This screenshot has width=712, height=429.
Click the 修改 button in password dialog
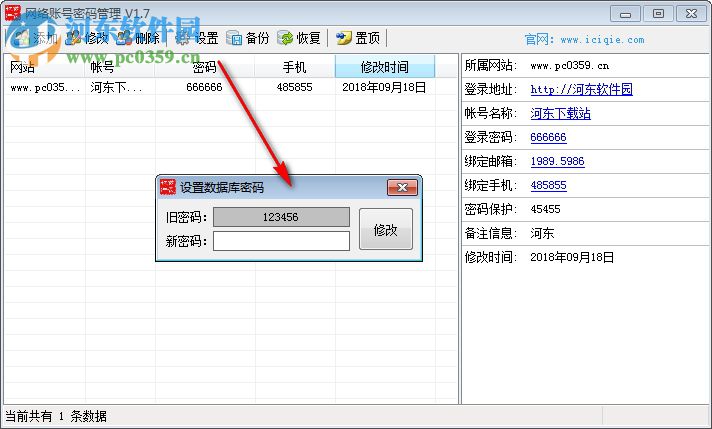tap(386, 229)
